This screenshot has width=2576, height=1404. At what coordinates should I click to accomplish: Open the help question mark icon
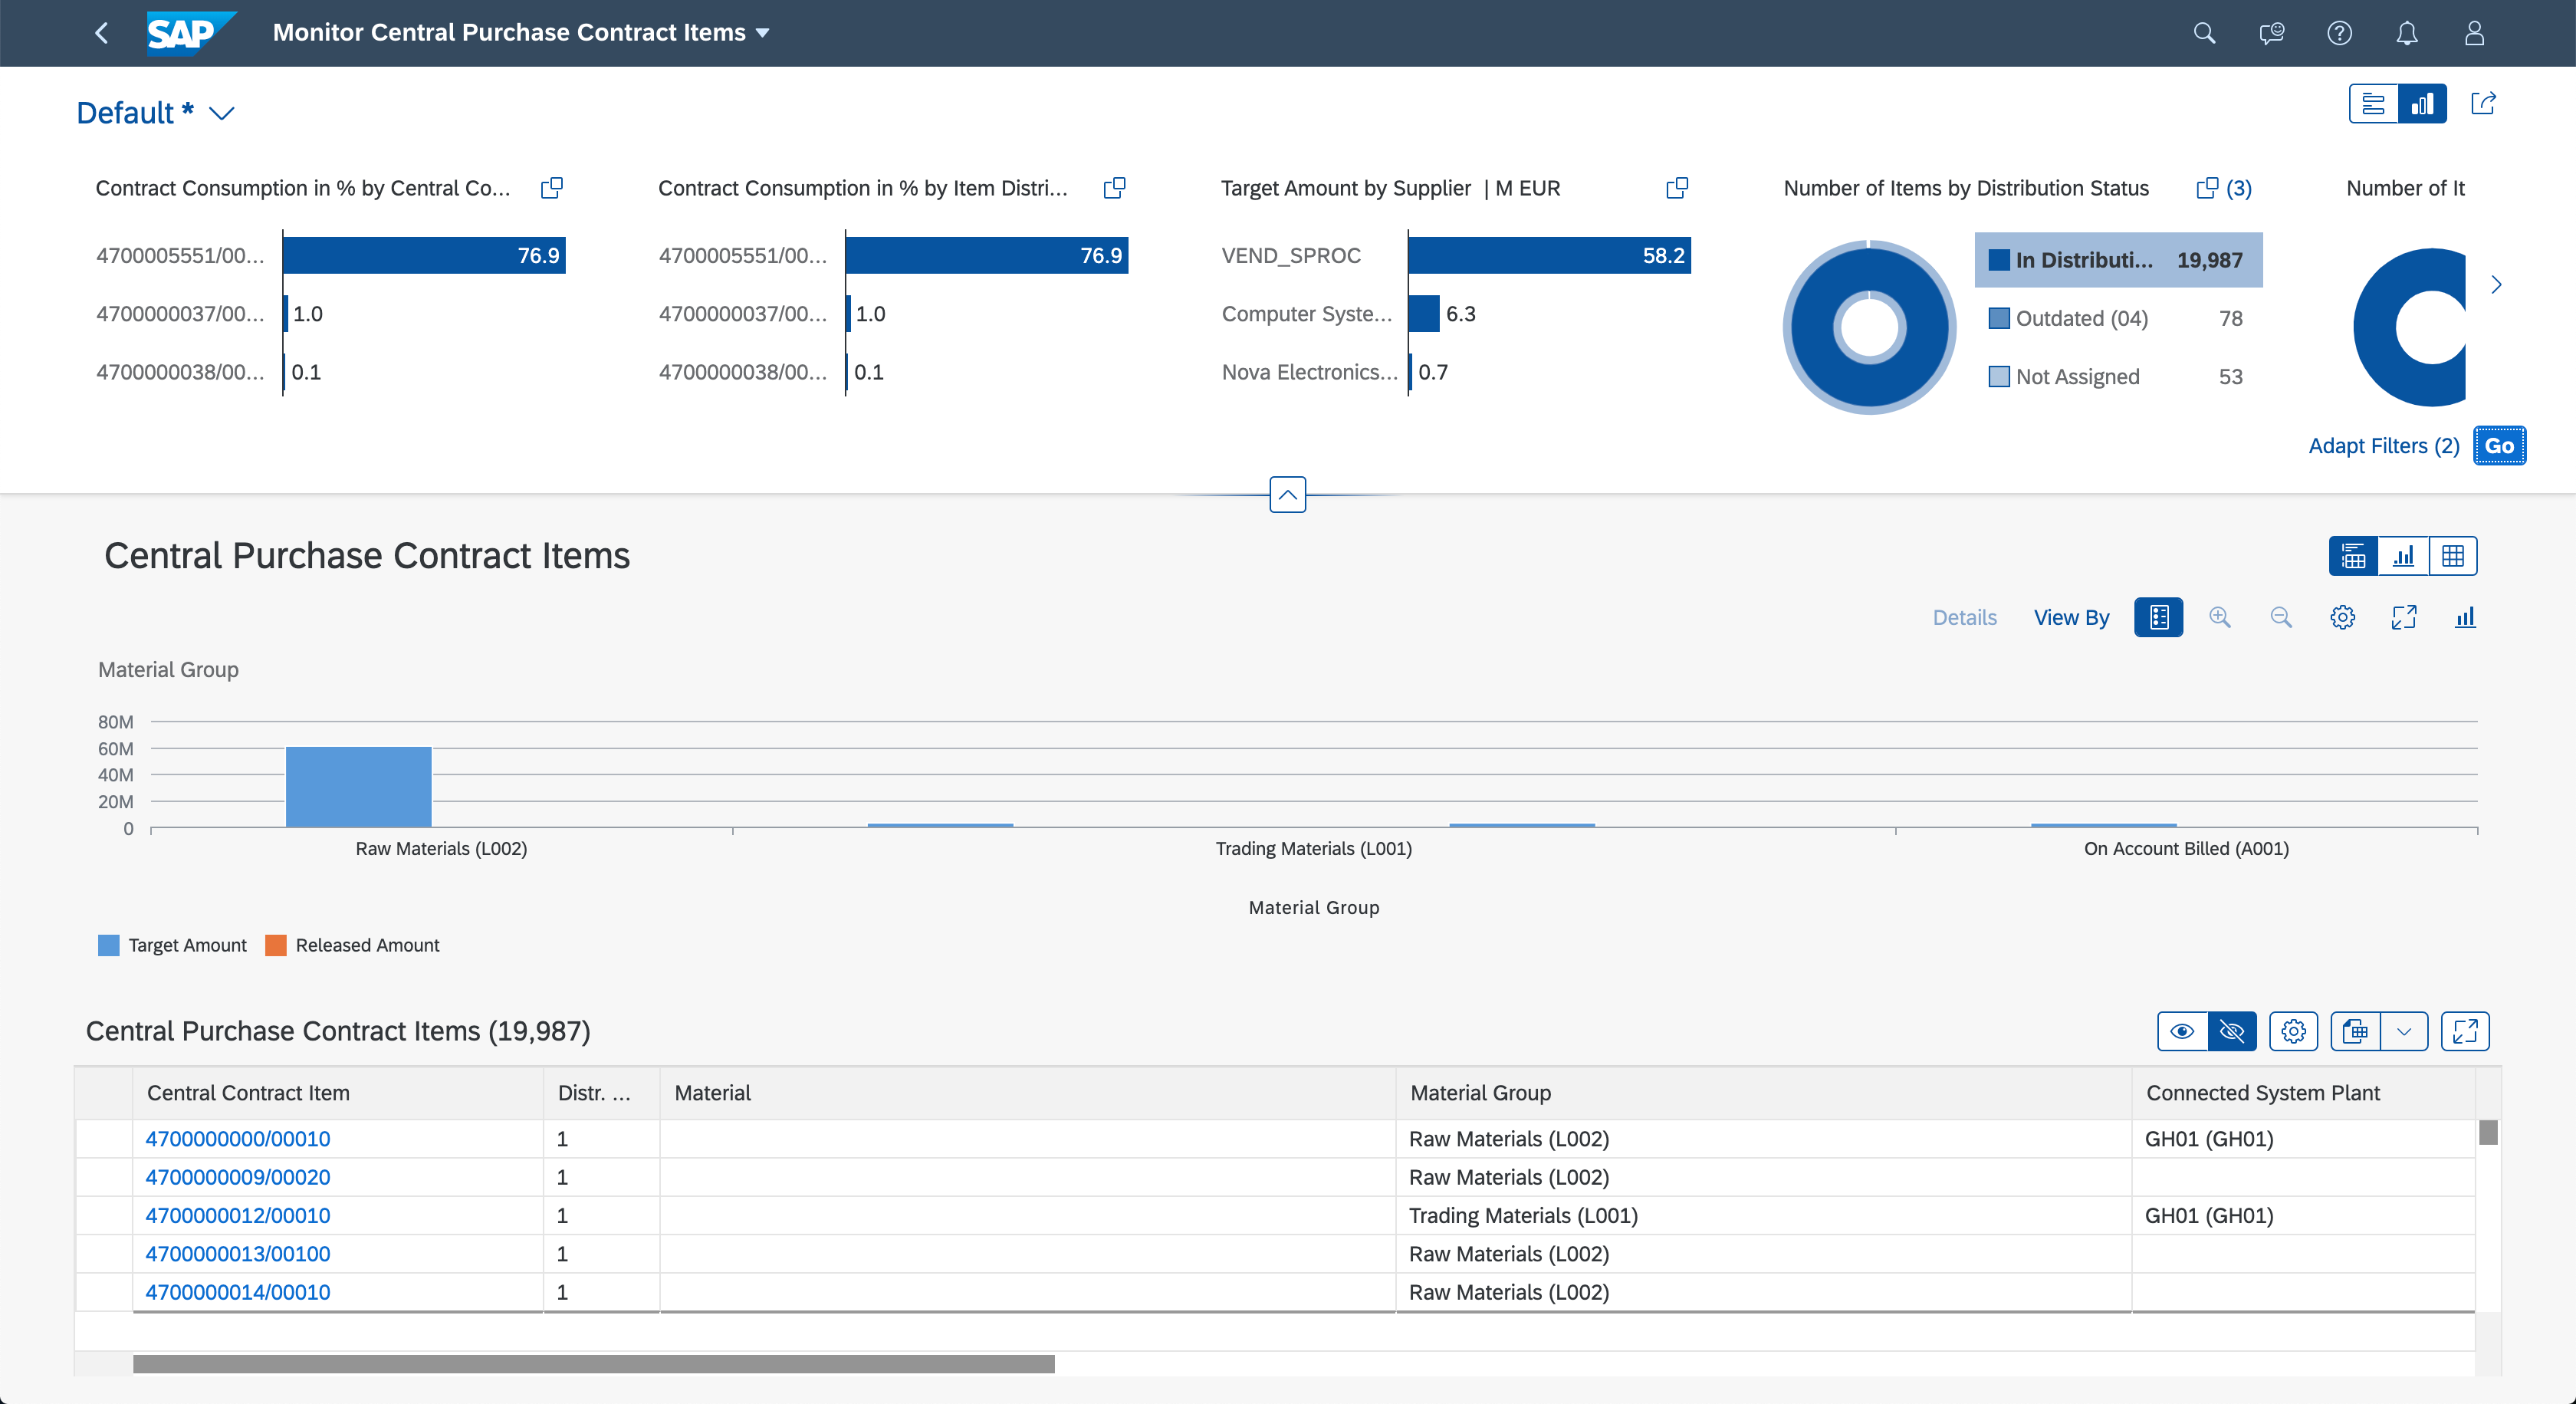coord(2339,33)
